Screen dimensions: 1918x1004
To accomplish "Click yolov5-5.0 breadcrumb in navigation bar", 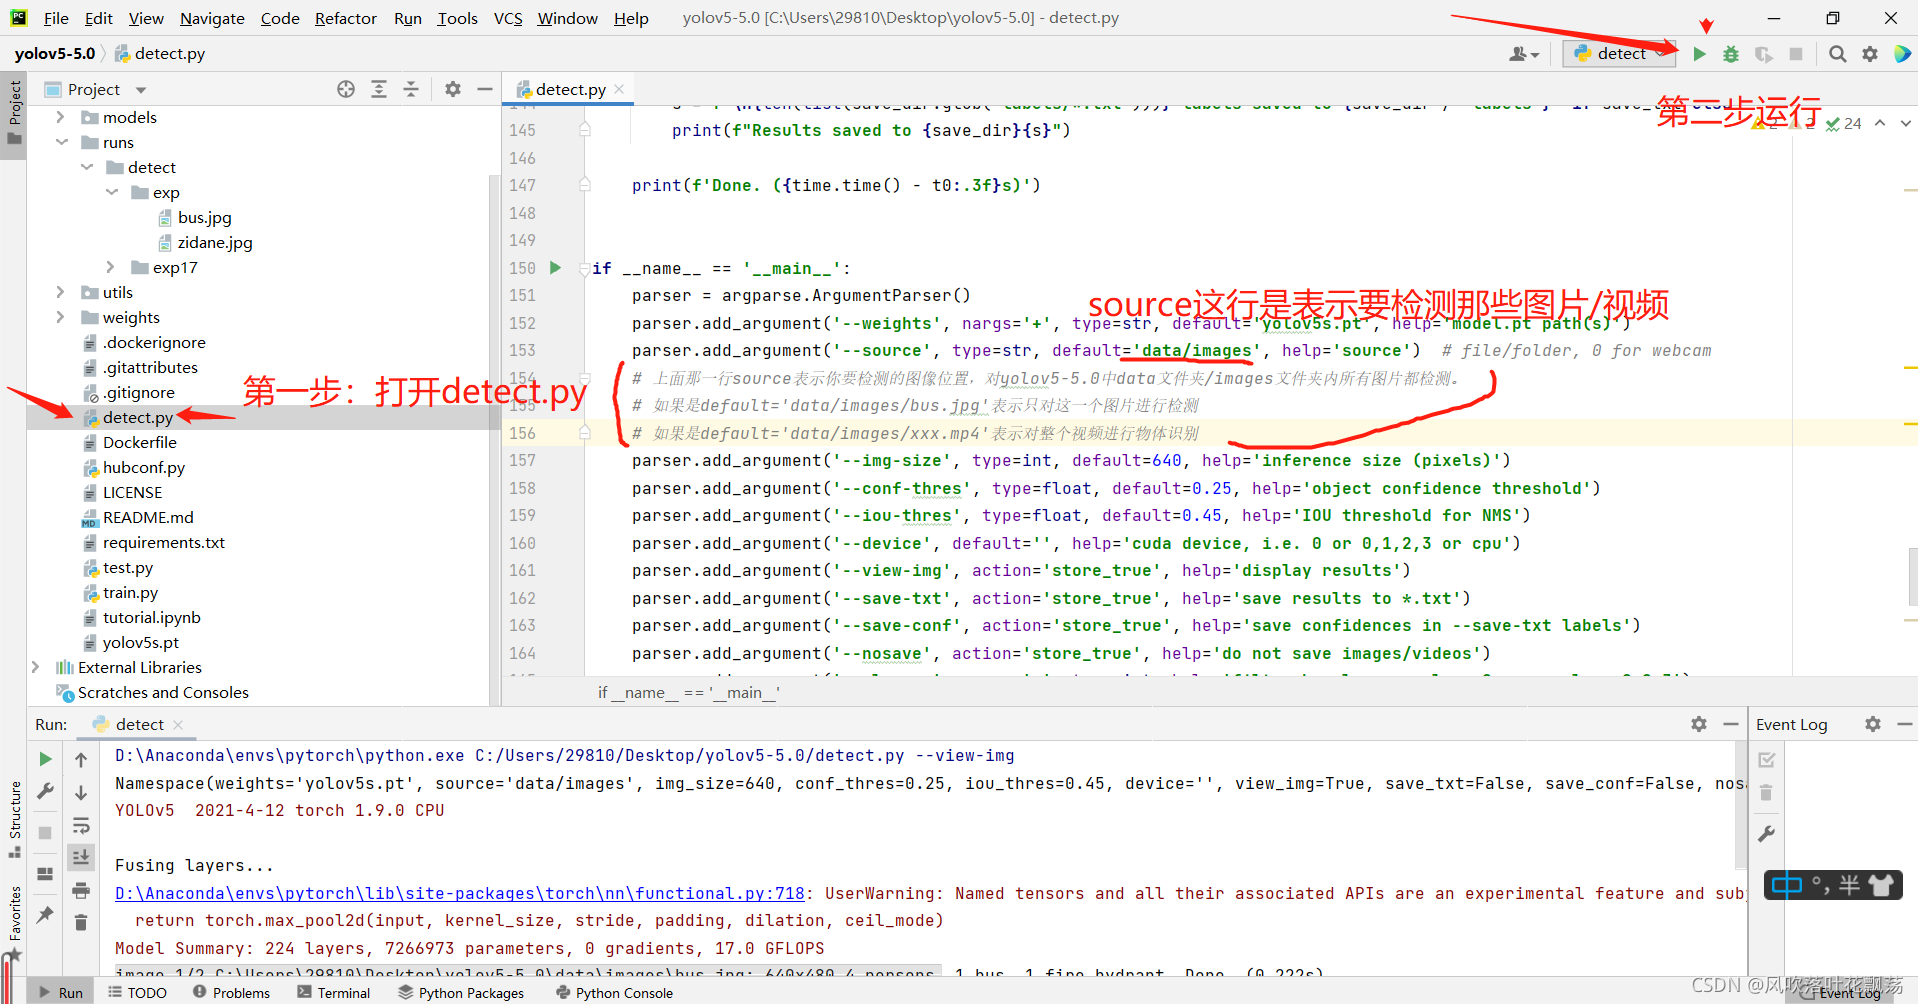I will pyautogui.click(x=55, y=53).
